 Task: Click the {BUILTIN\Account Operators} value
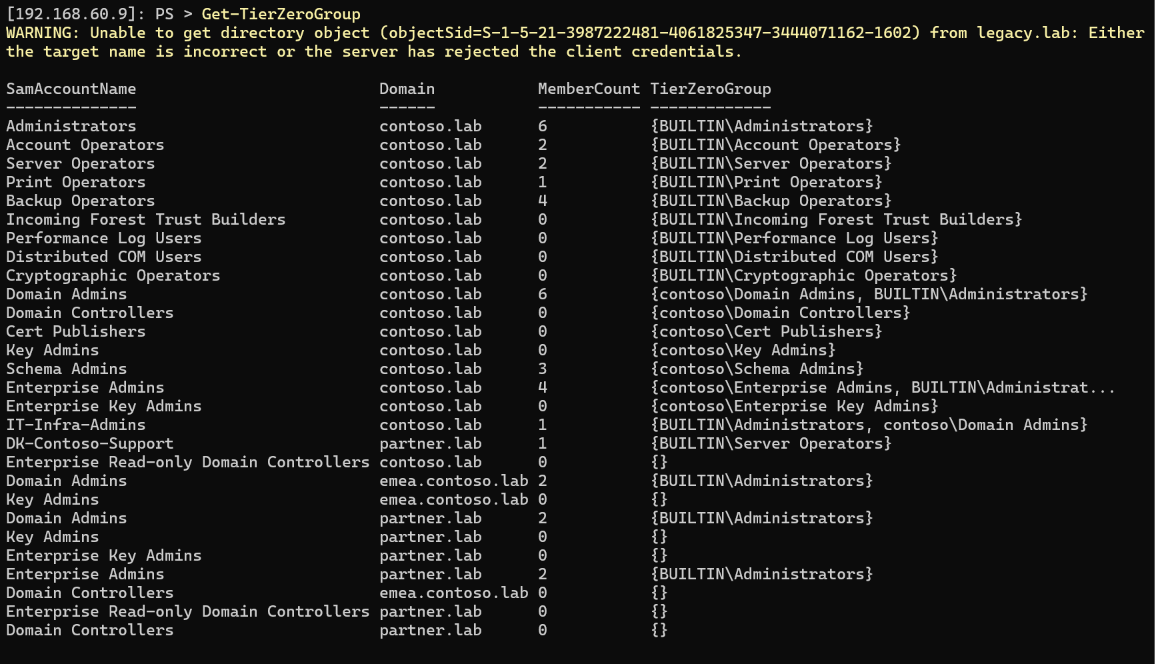coord(775,145)
